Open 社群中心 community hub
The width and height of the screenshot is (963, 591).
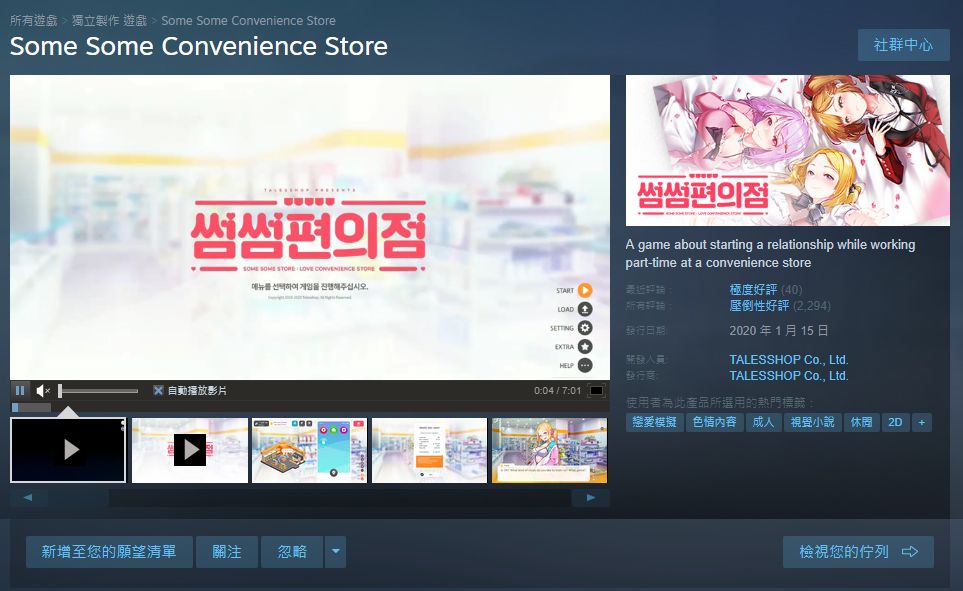click(903, 45)
